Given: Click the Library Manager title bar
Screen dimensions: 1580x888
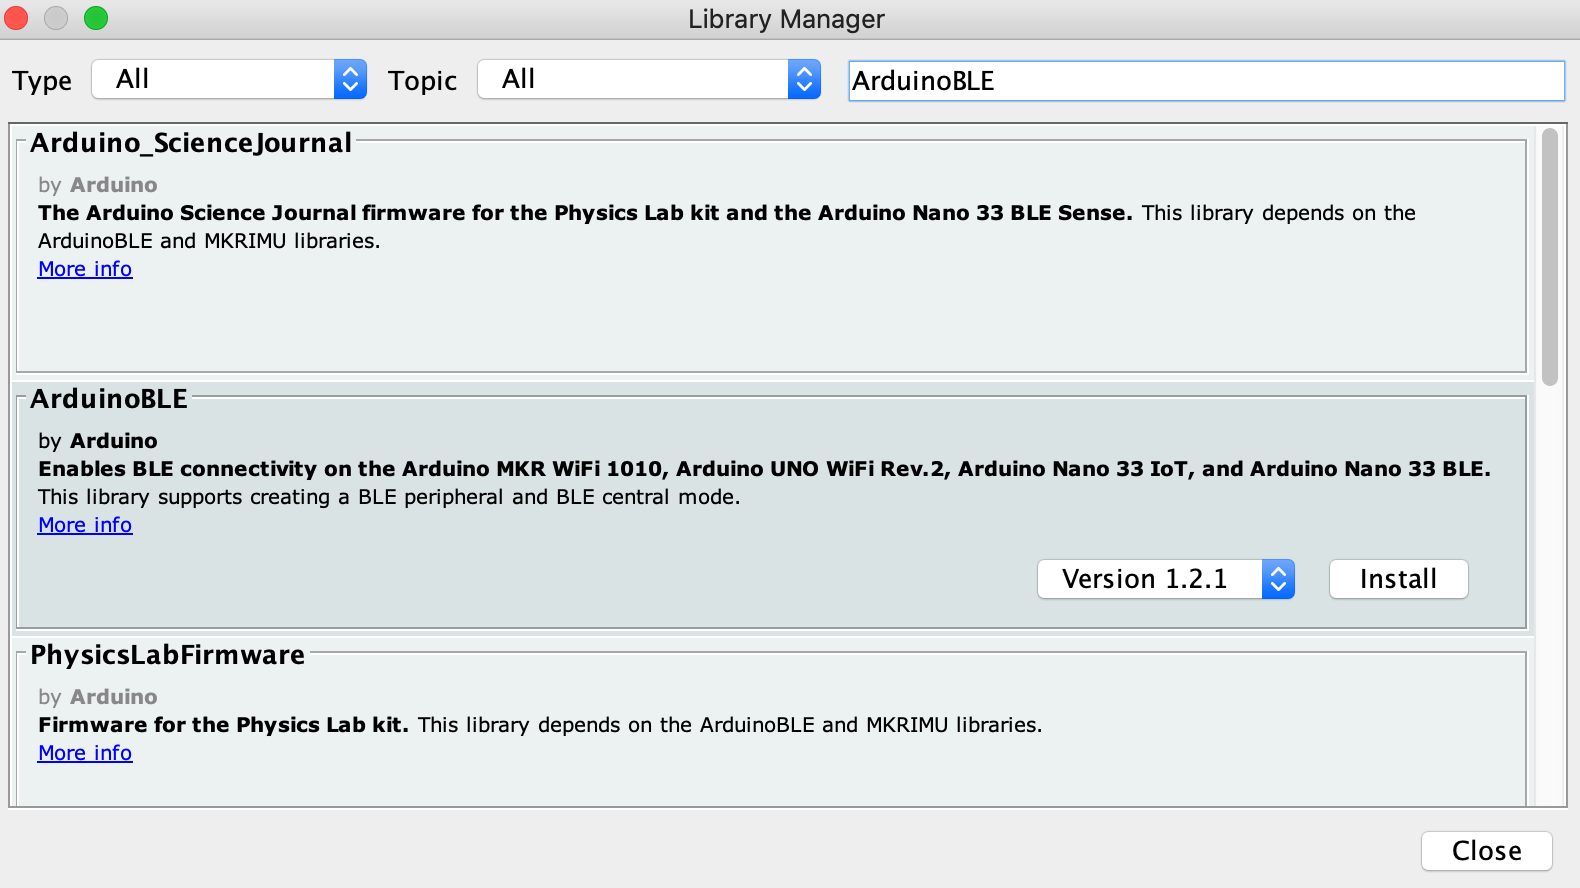Looking at the screenshot, I should click(x=786, y=19).
